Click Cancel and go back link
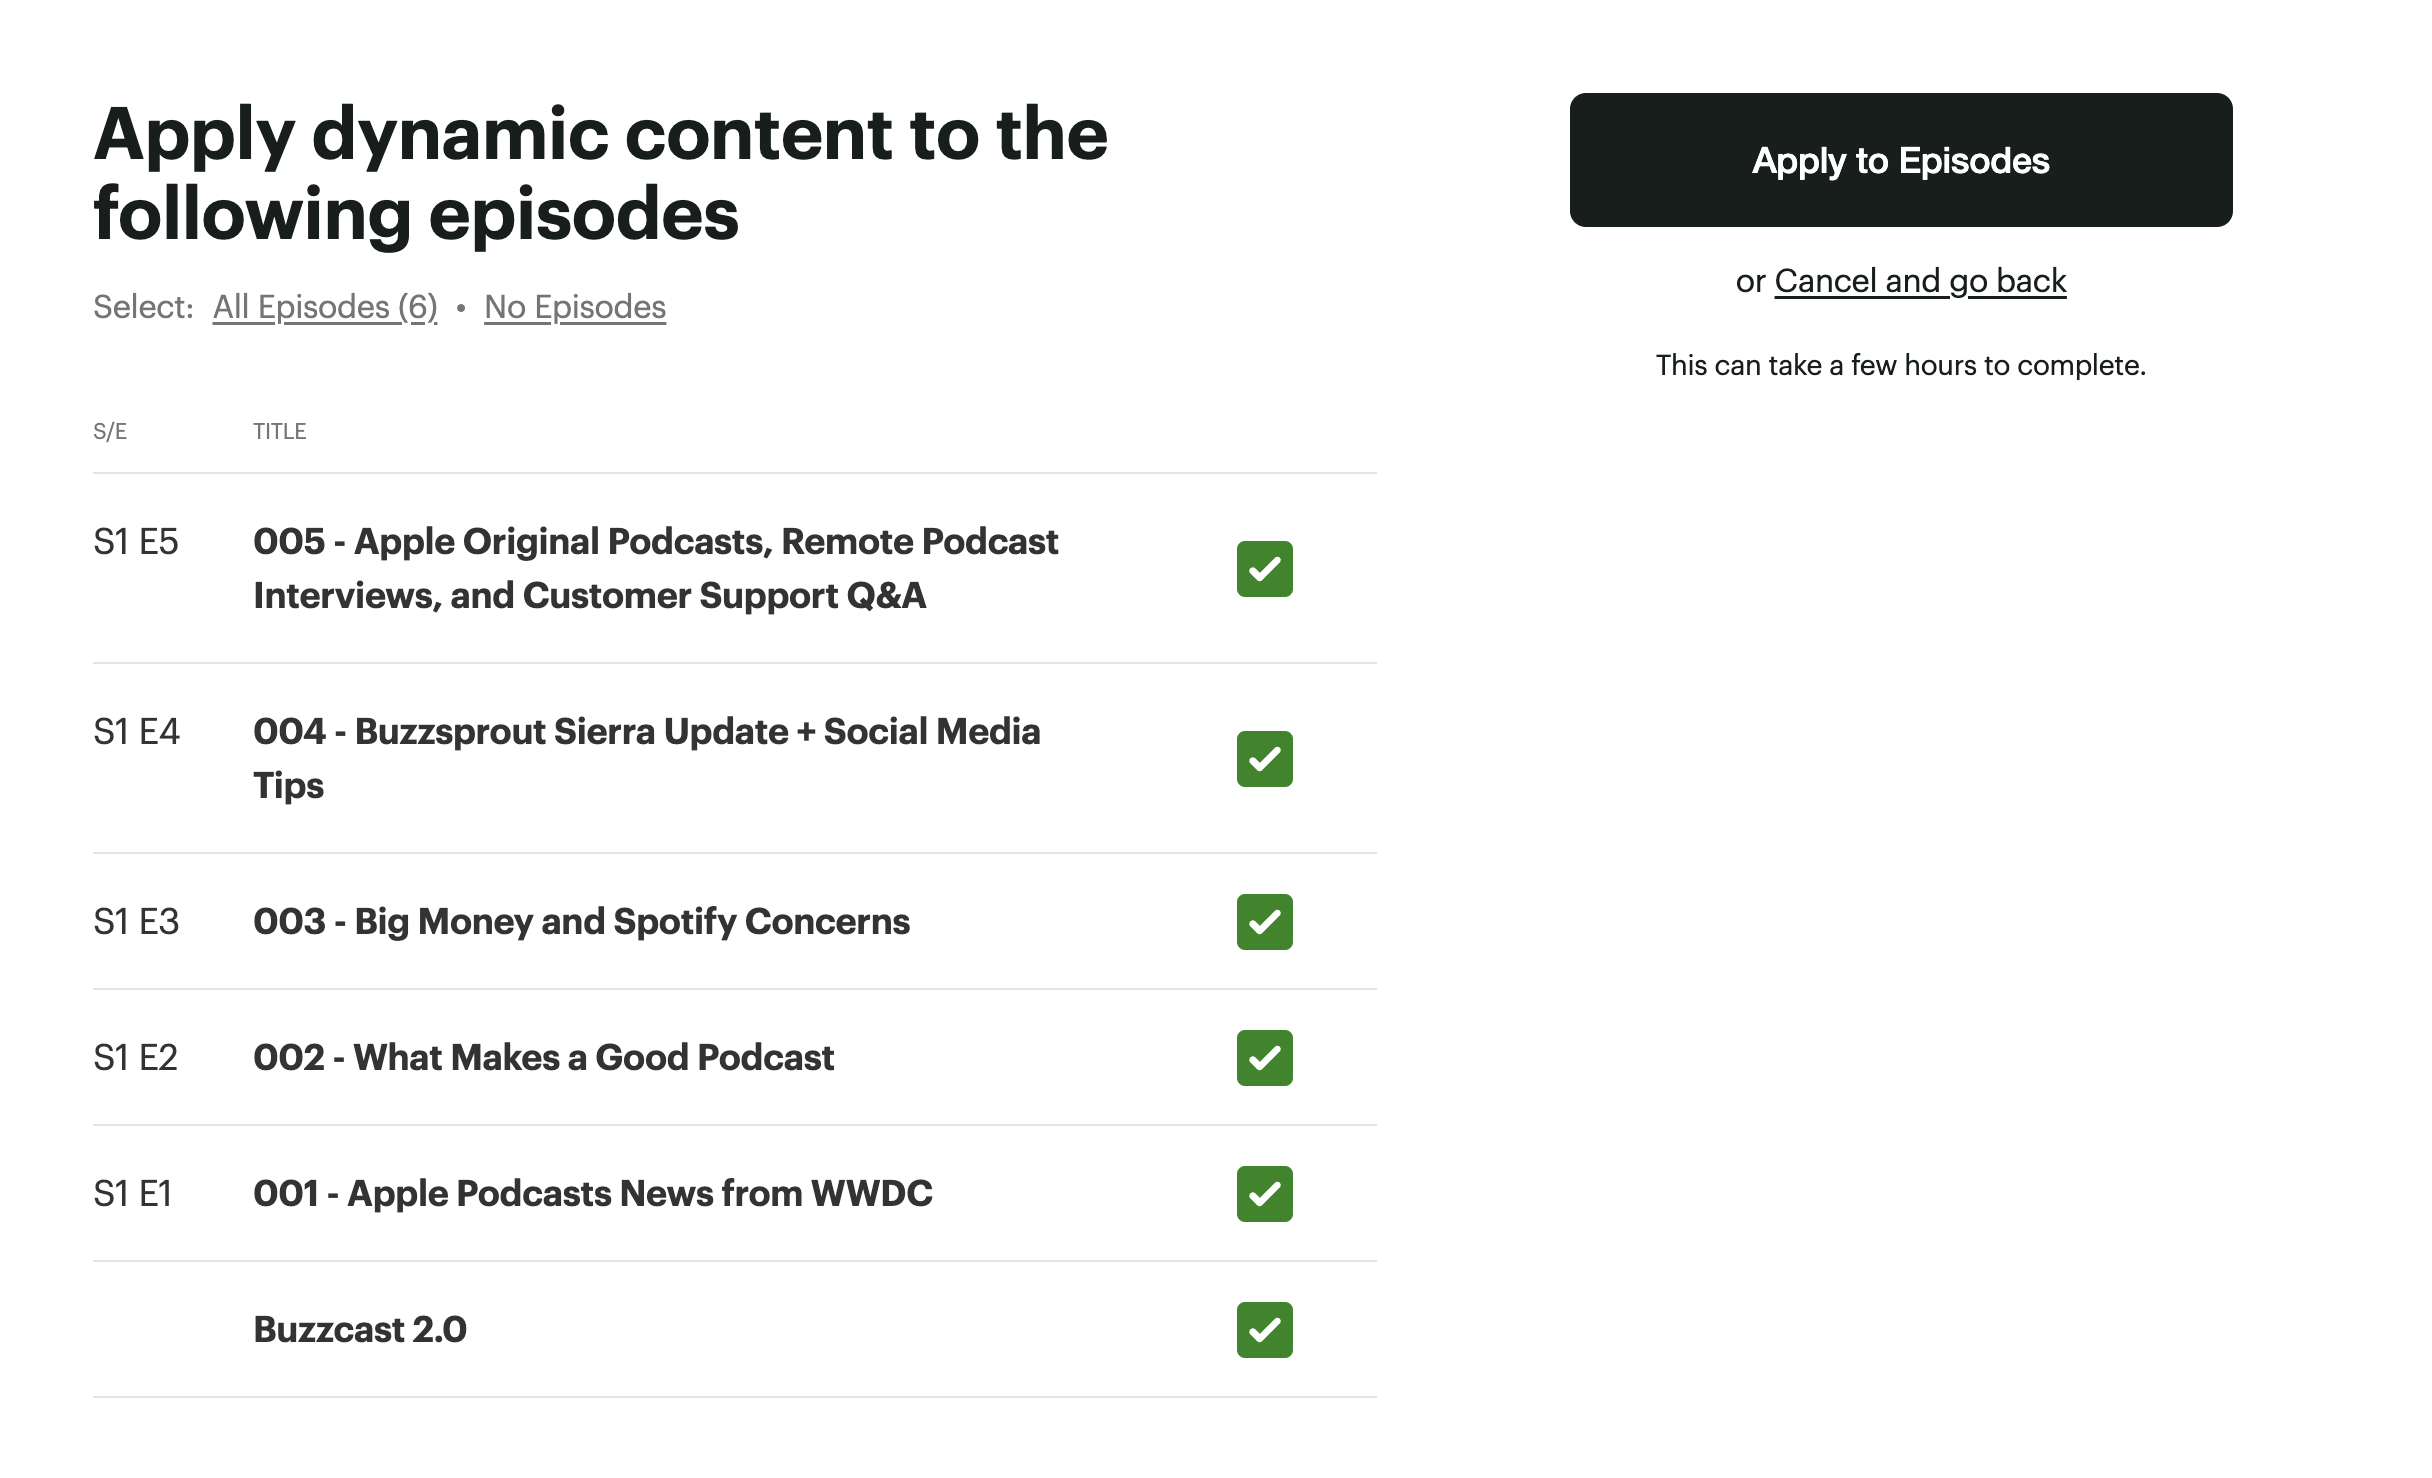This screenshot has width=2432, height=1478. click(1919, 281)
